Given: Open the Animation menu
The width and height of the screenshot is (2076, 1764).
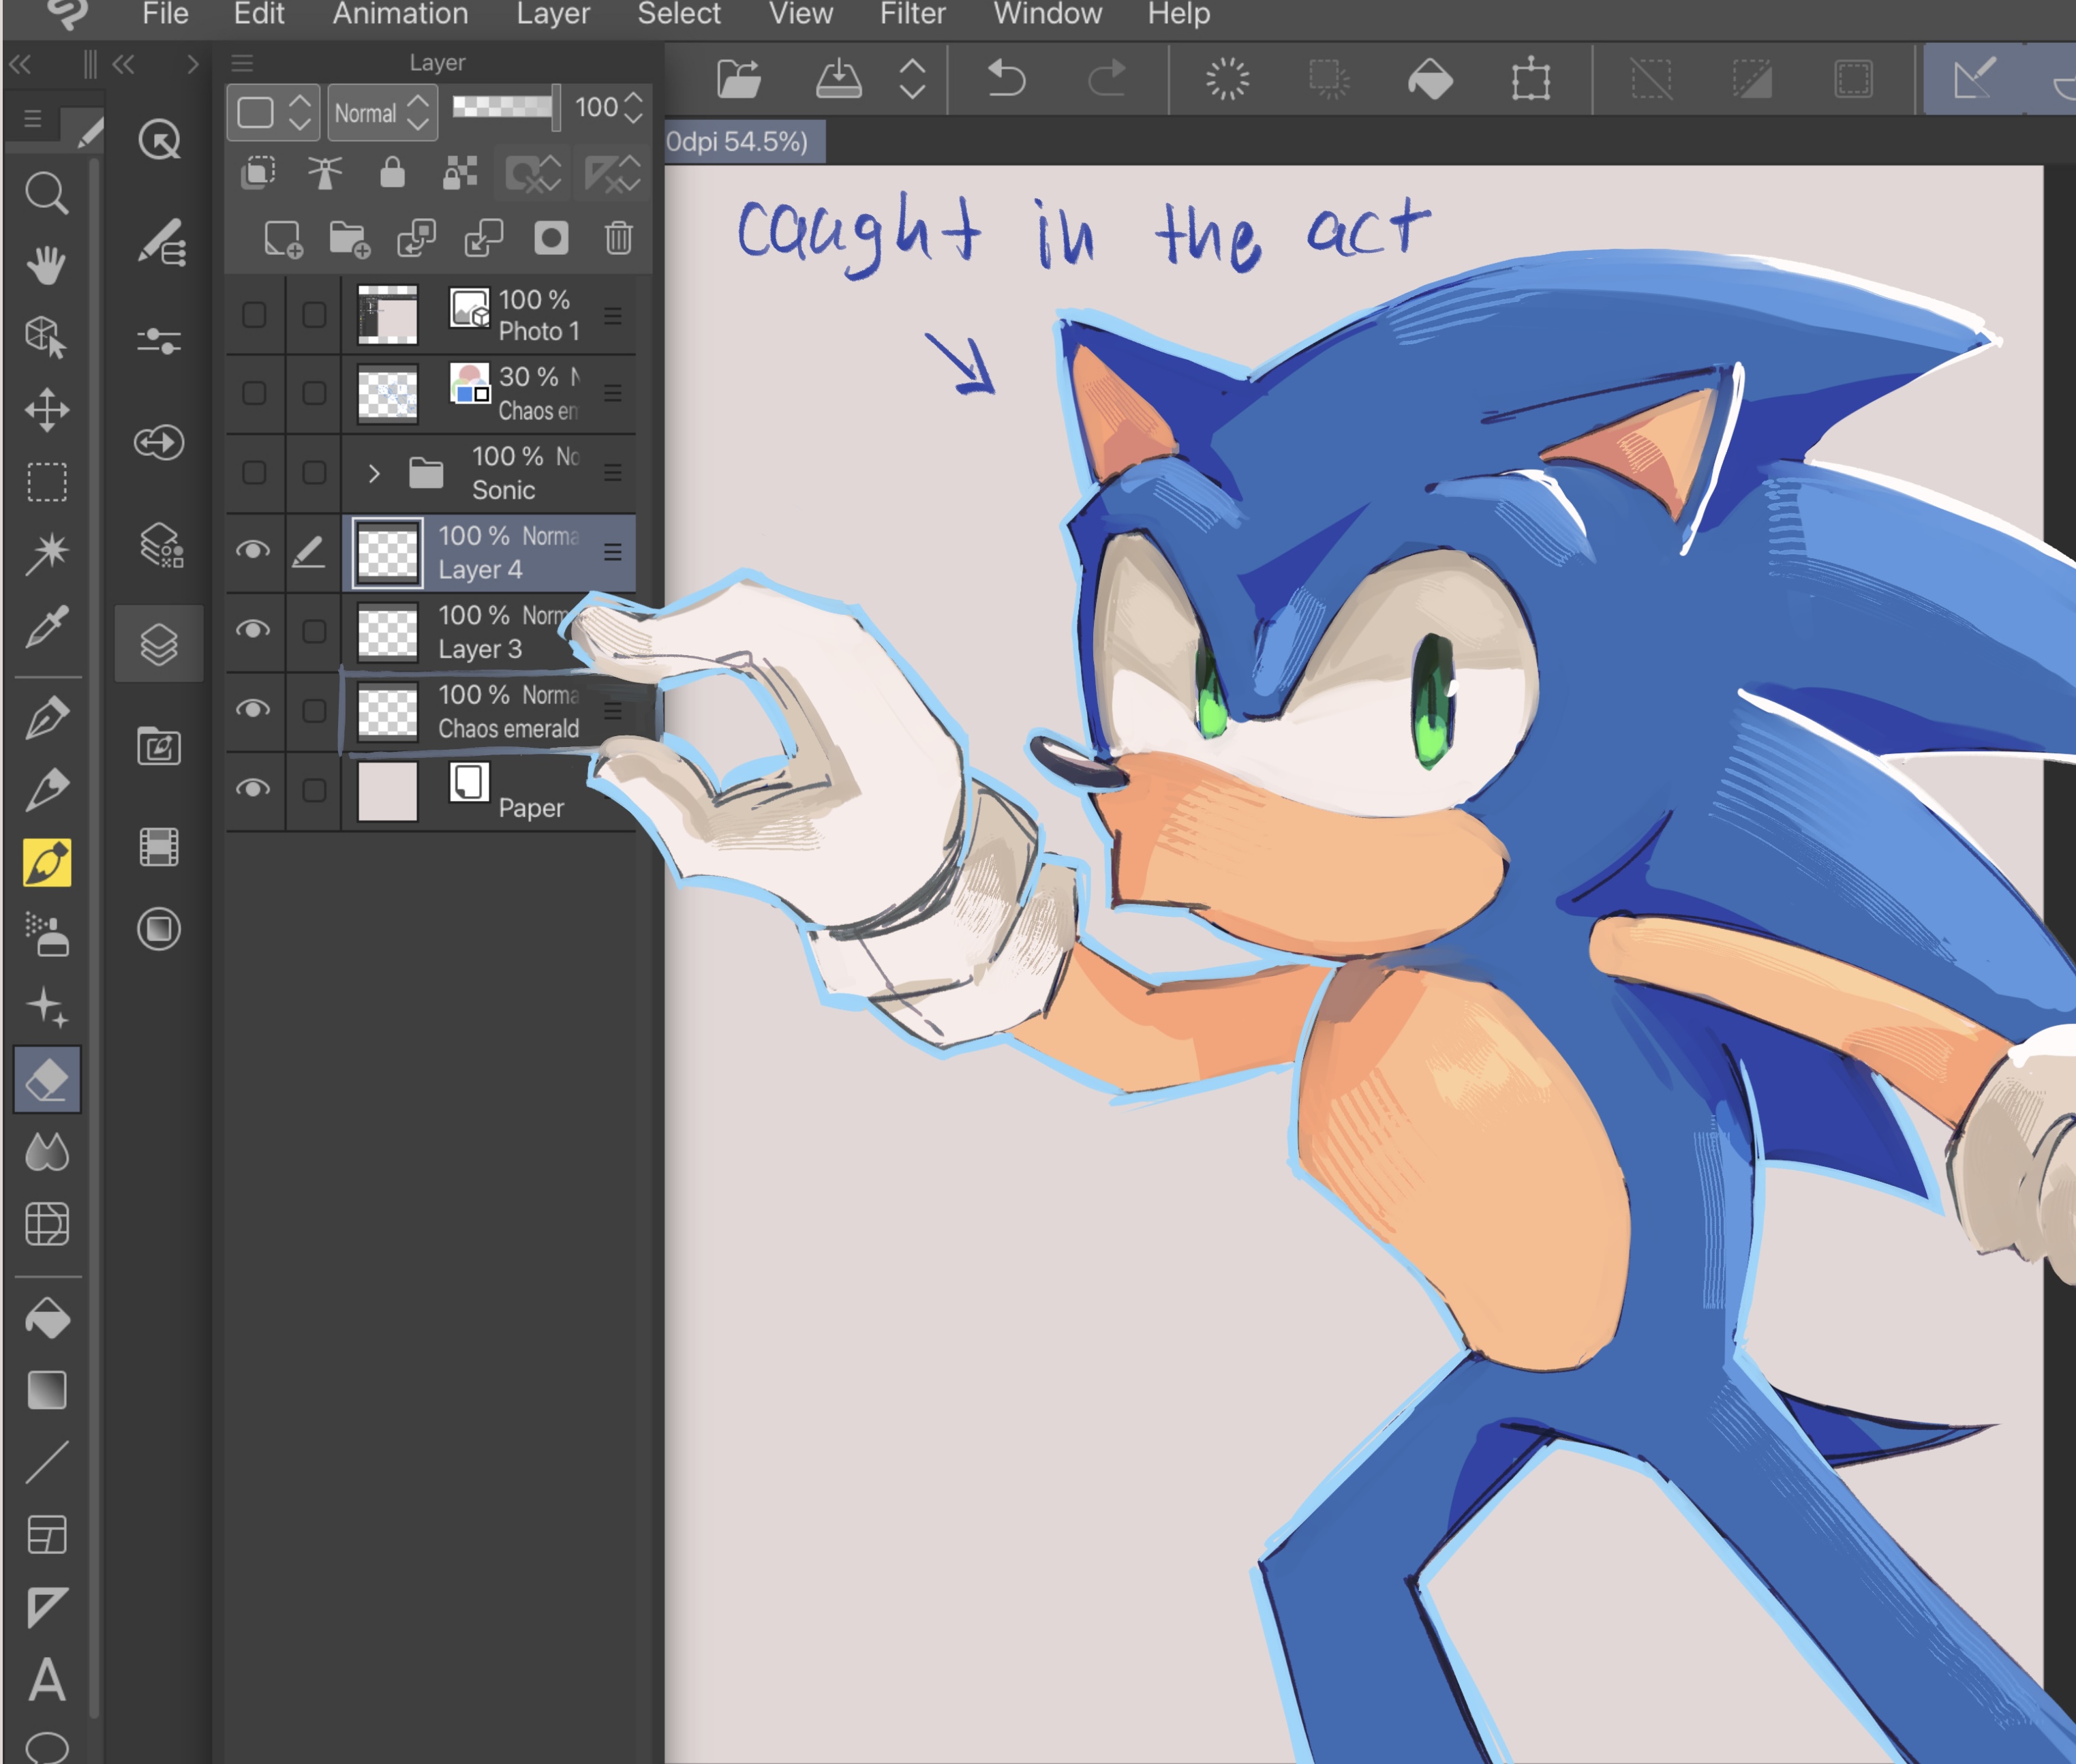Looking at the screenshot, I should point(400,14).
